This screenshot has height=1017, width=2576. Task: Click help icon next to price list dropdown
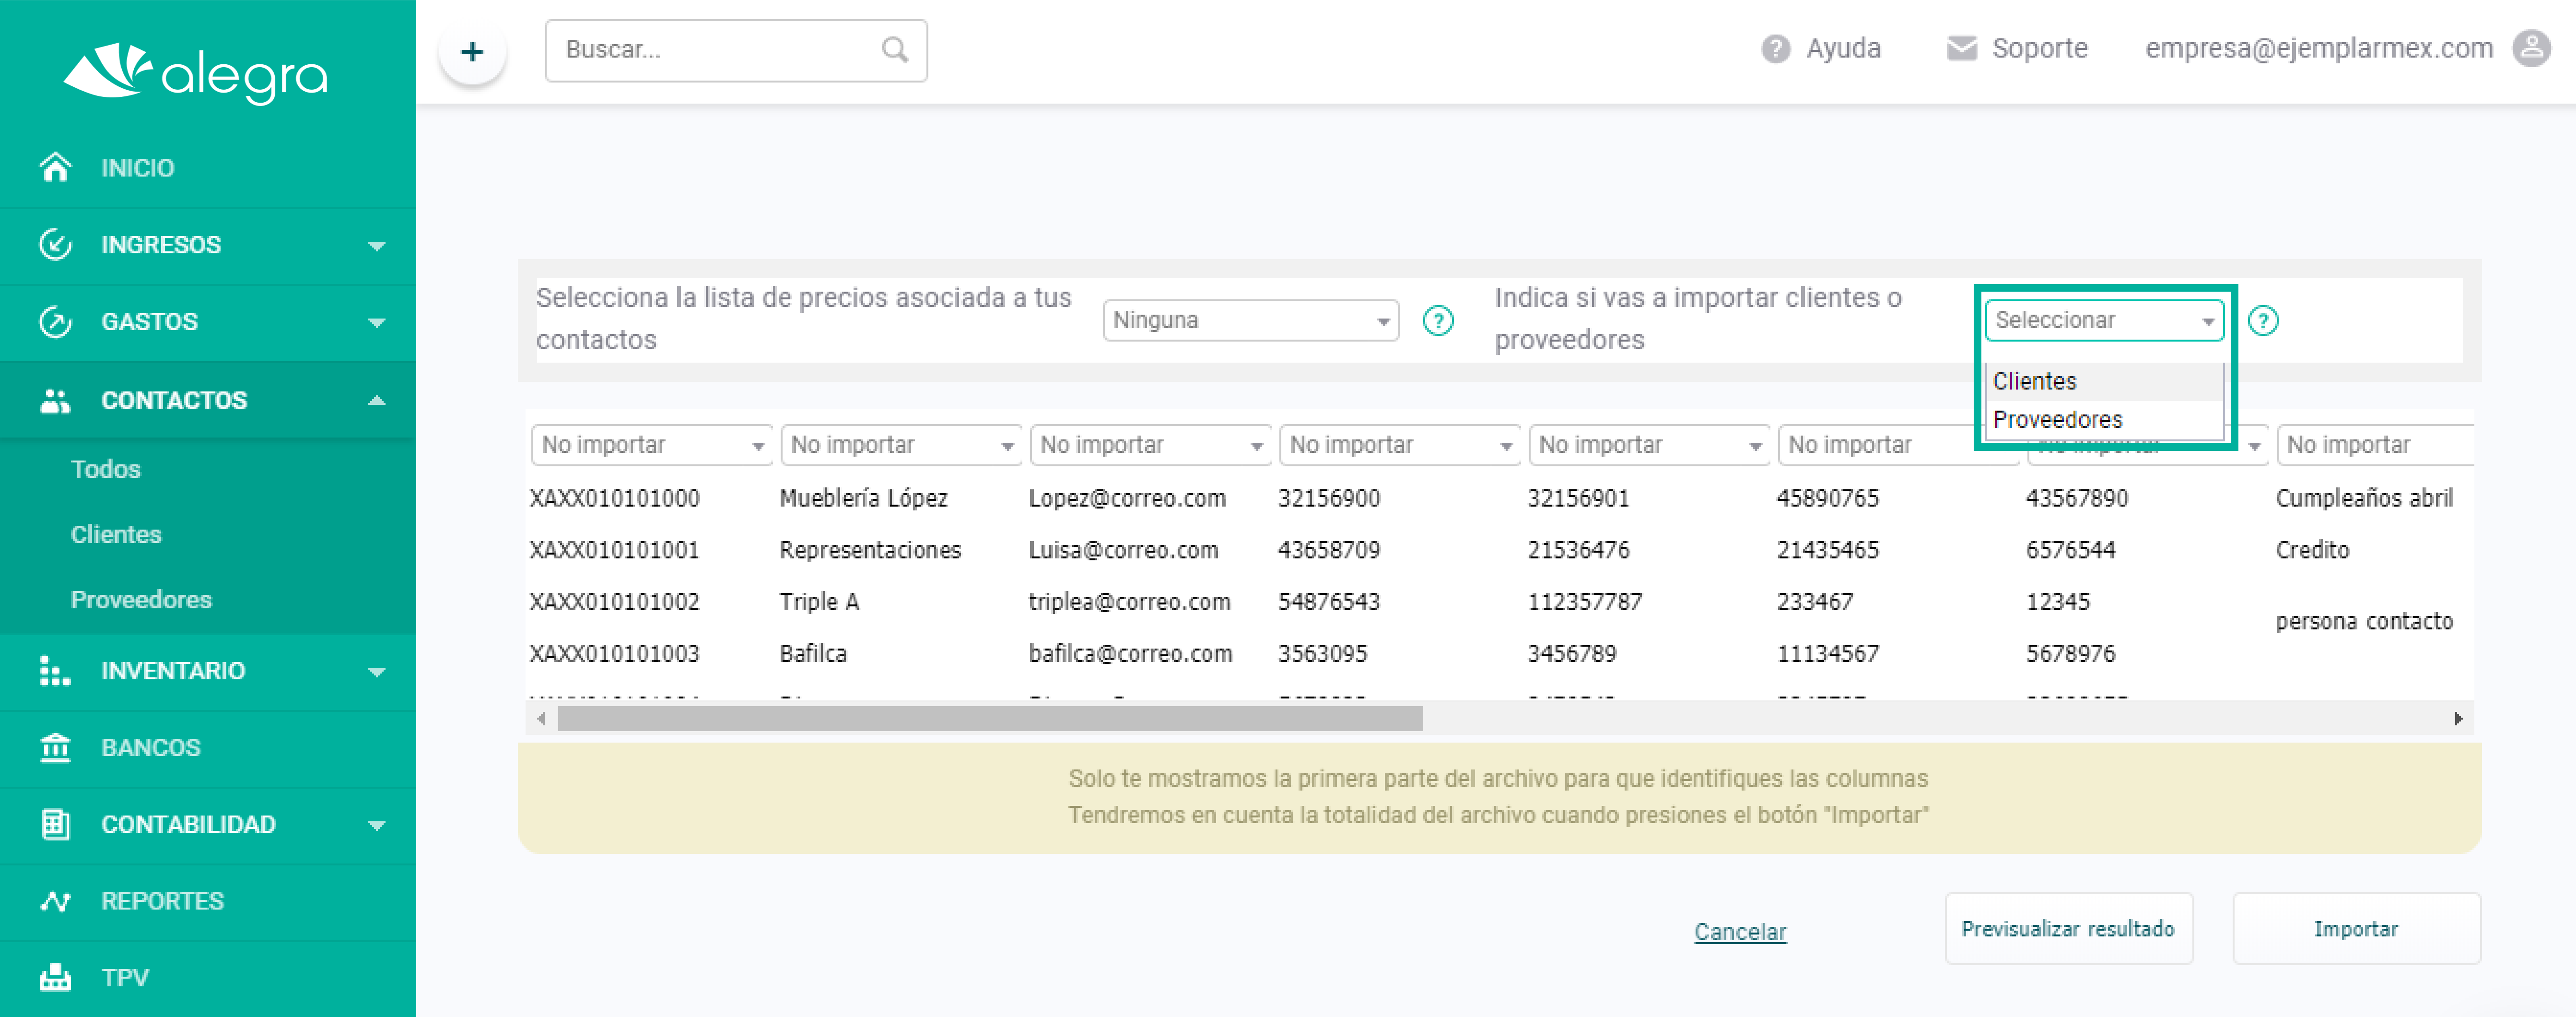[x=1438, y=321]
